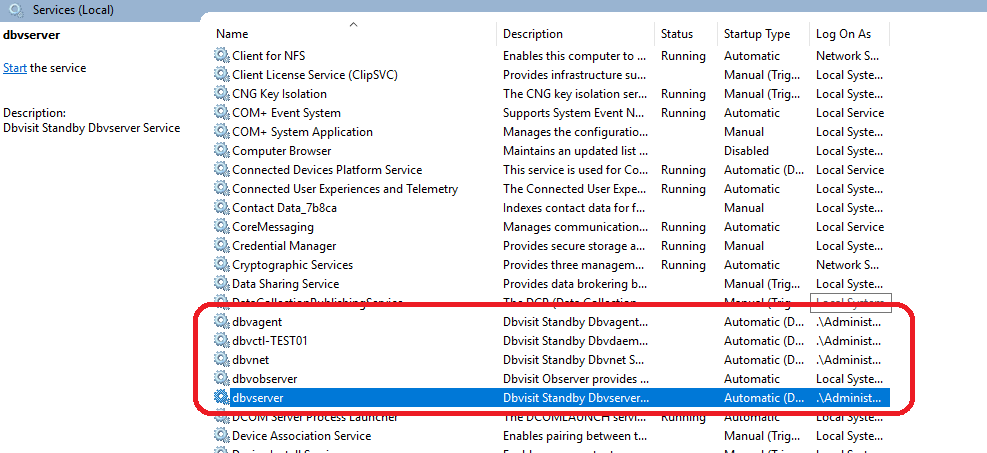The width and height of the screenshot is (987, 453).
Task: Click the Start service link
Action: click(x=14, y=68)
